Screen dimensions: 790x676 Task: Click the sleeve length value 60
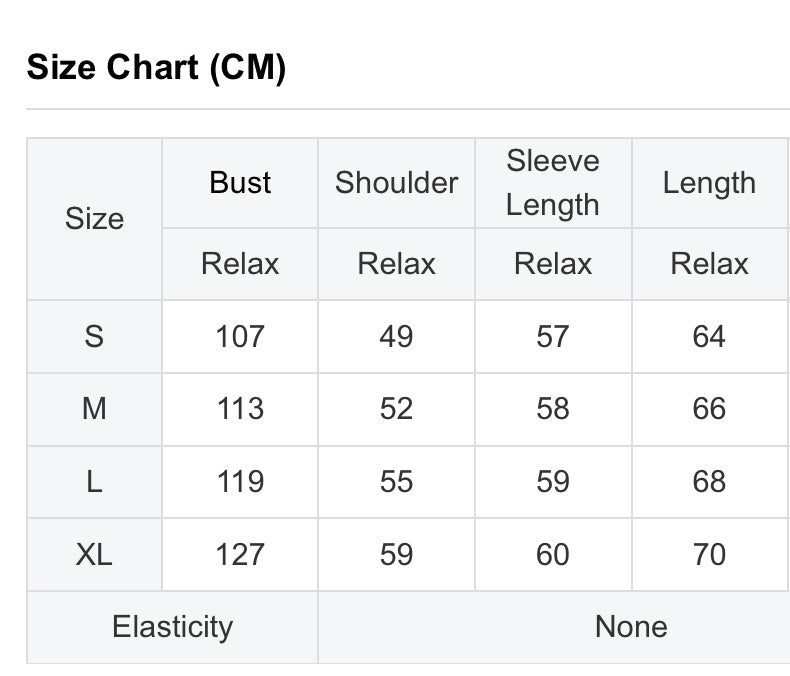coord(553,554)
